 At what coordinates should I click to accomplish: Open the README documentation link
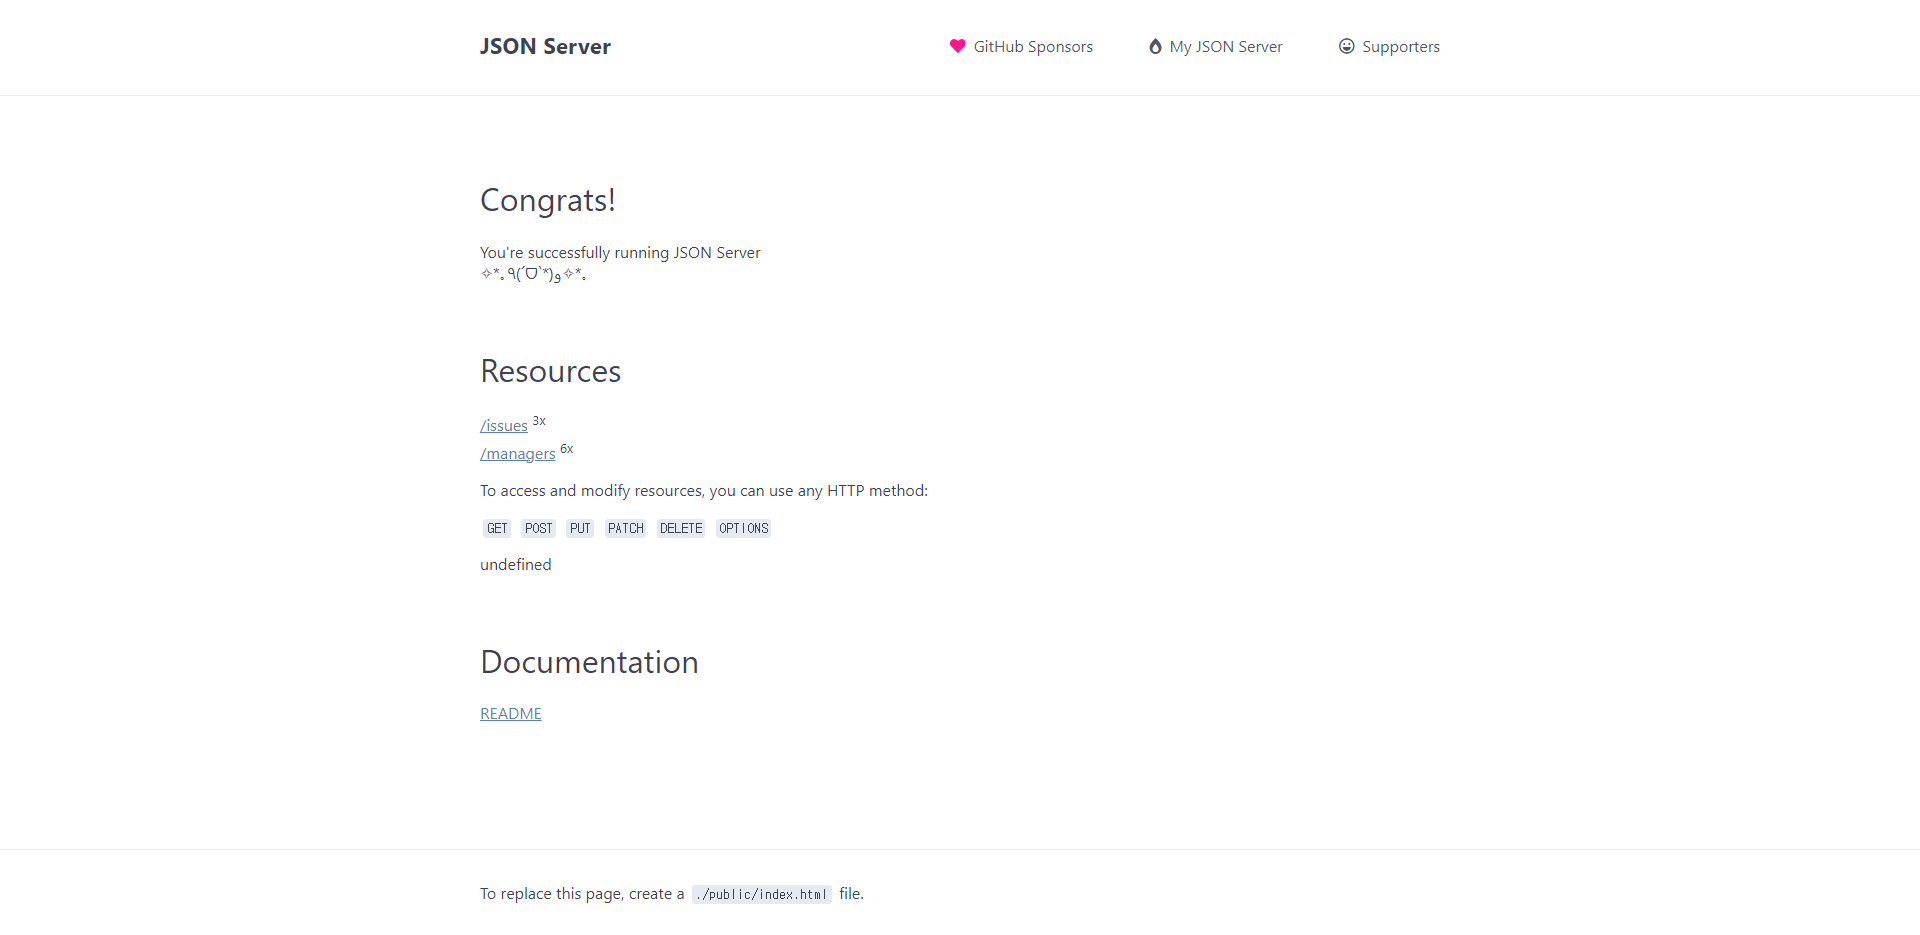(511, 713)
